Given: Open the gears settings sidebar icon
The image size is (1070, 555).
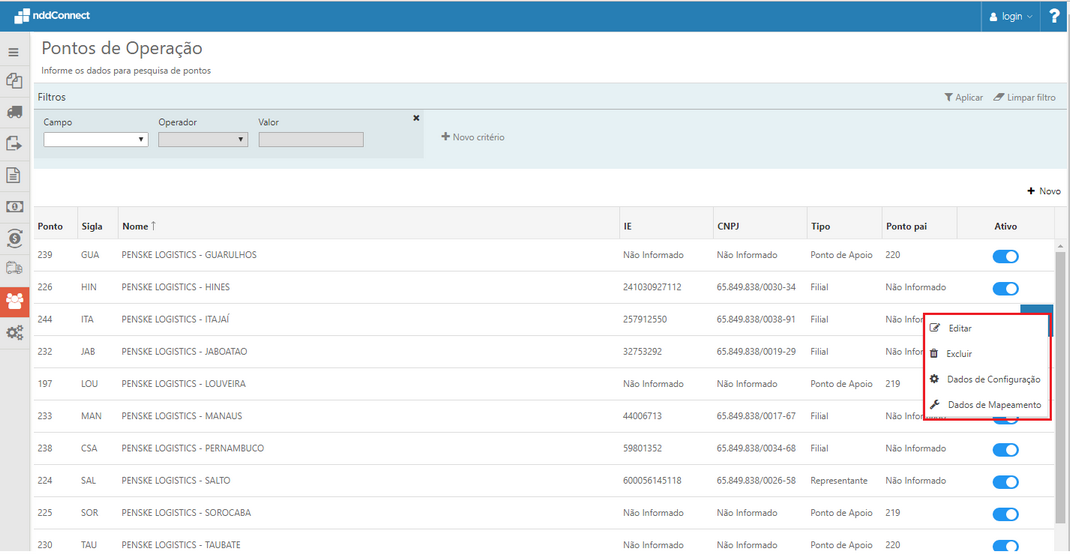Looking at the screenshot, I should pyautogui.click(x=14, y=332).
